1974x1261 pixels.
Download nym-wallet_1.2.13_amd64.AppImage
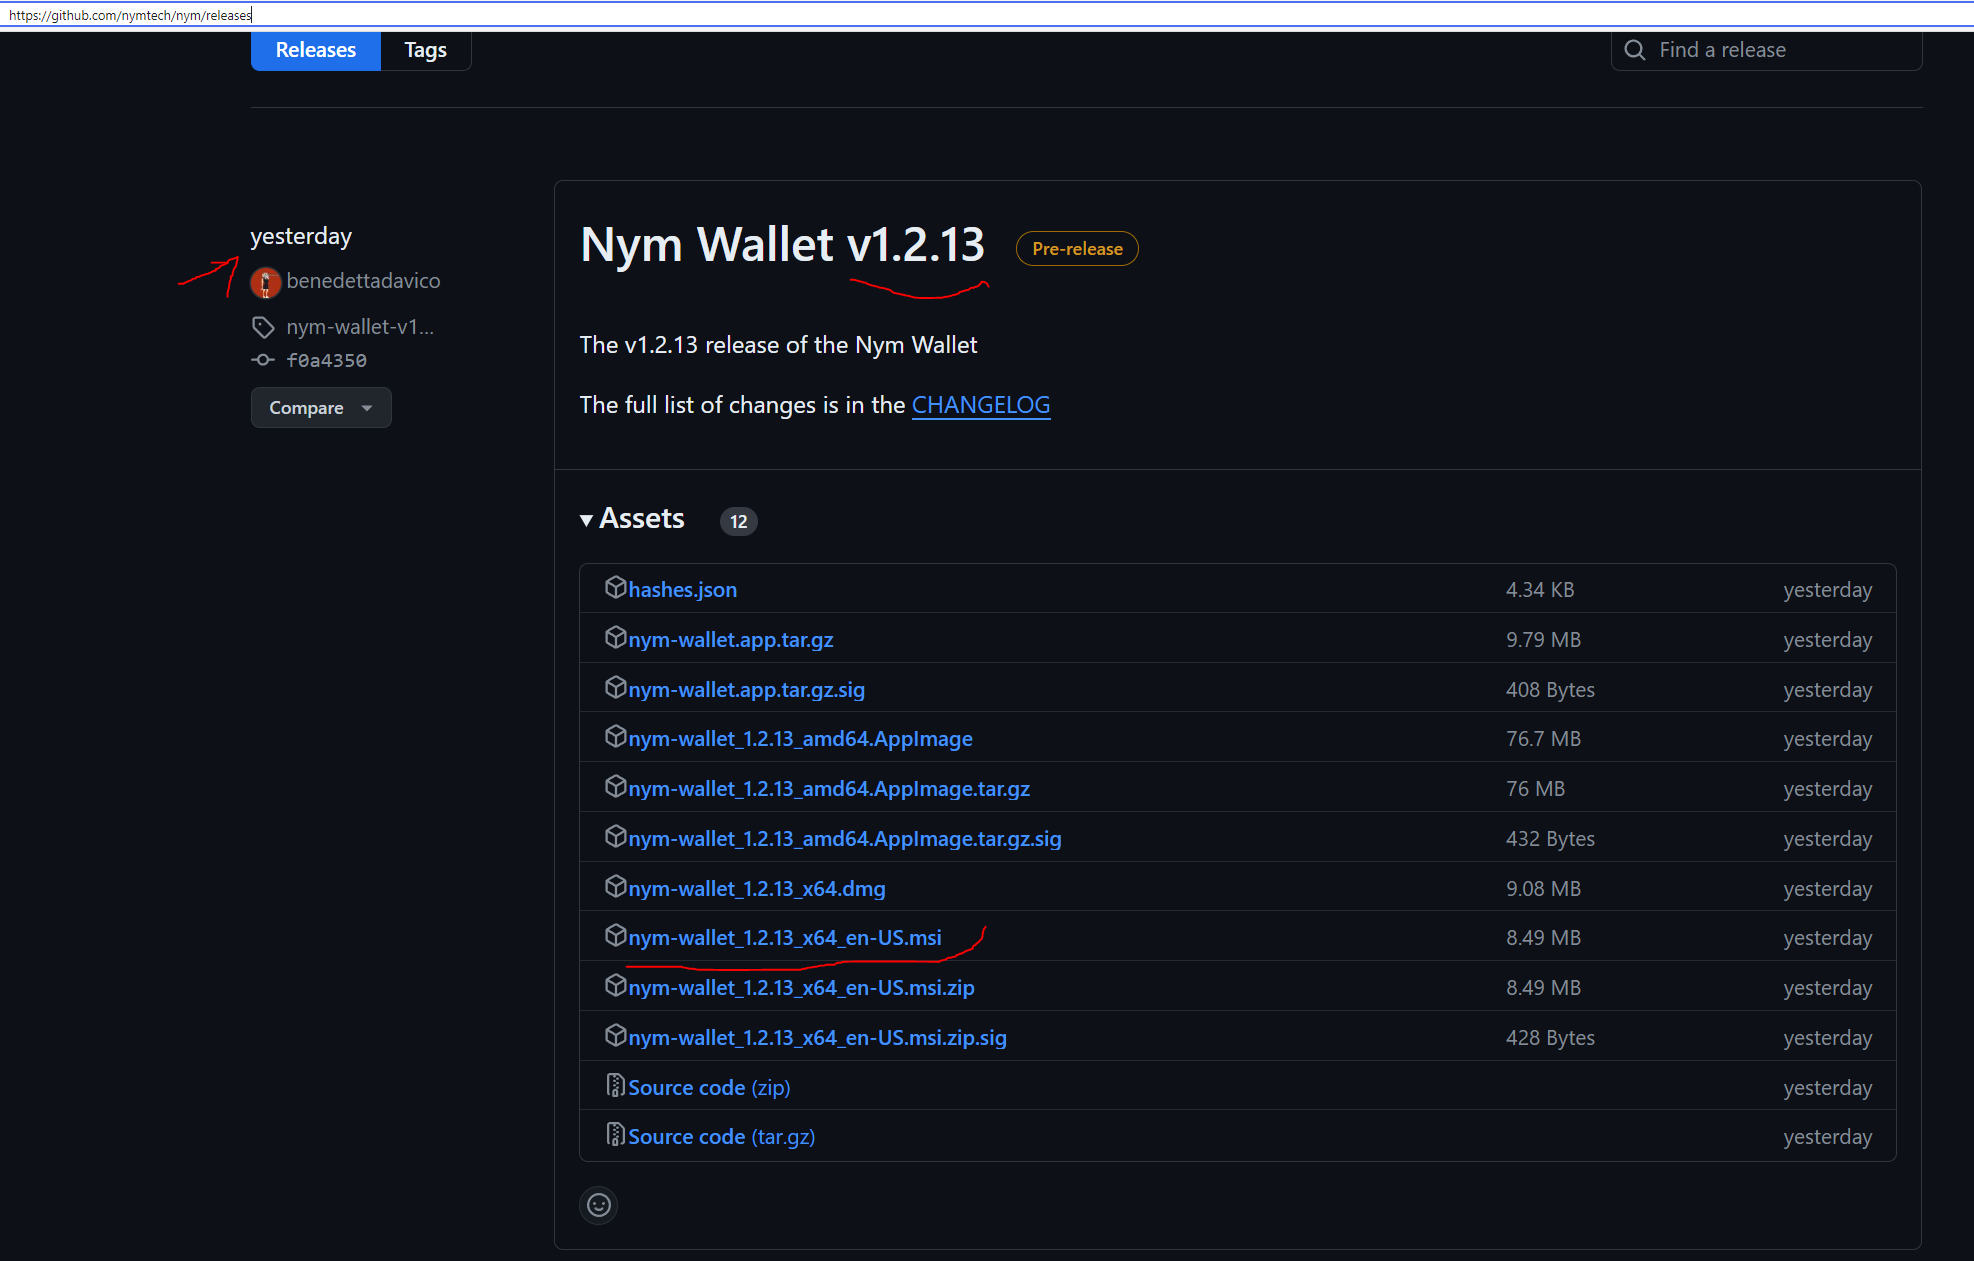pos(801,739)
